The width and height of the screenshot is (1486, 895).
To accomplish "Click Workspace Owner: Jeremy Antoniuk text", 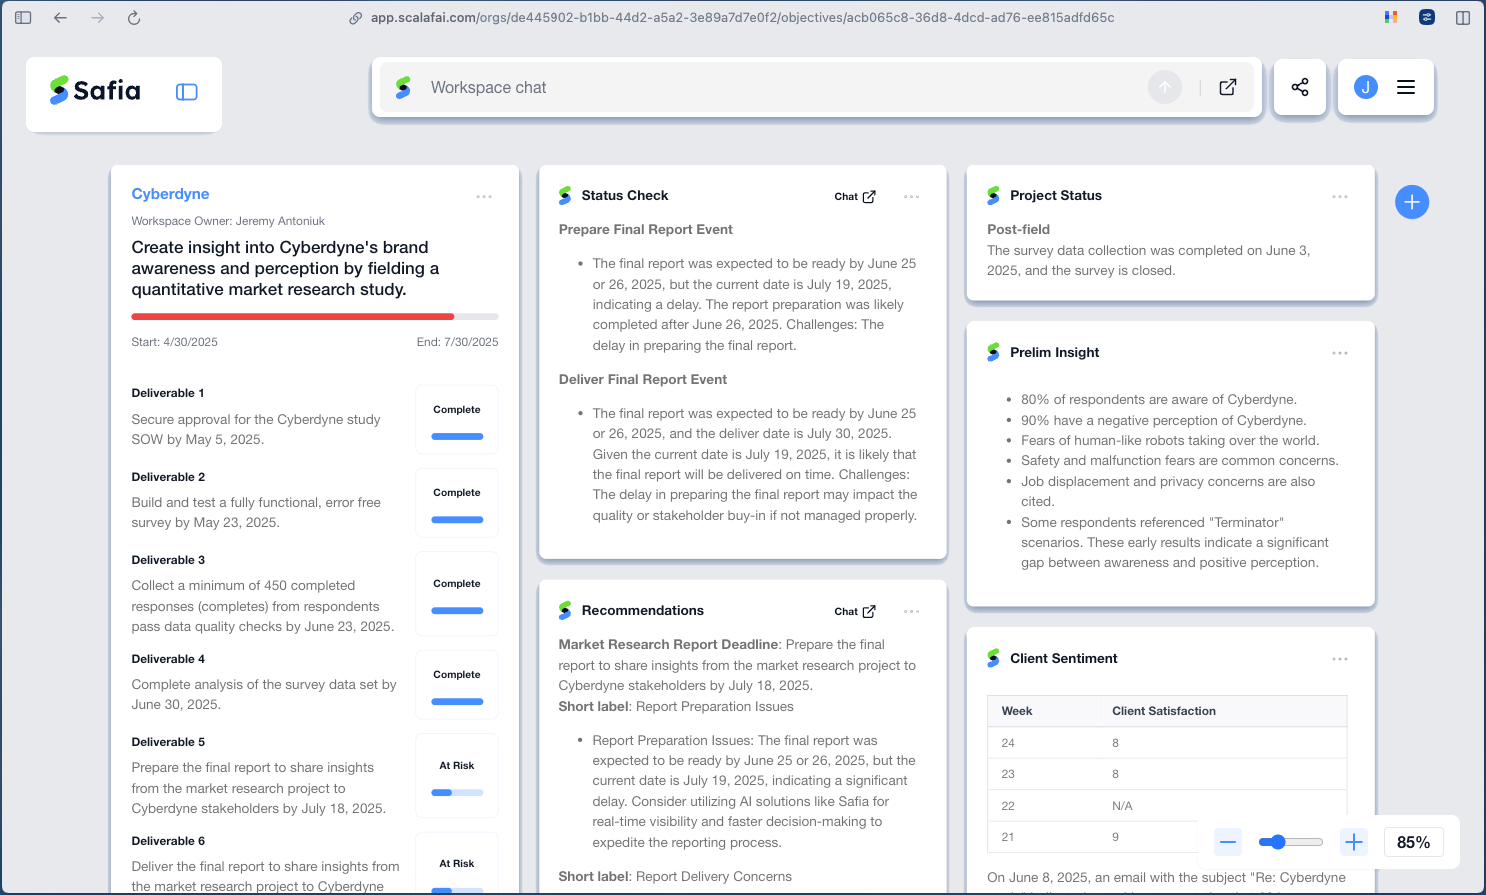I will click(228, 221).
